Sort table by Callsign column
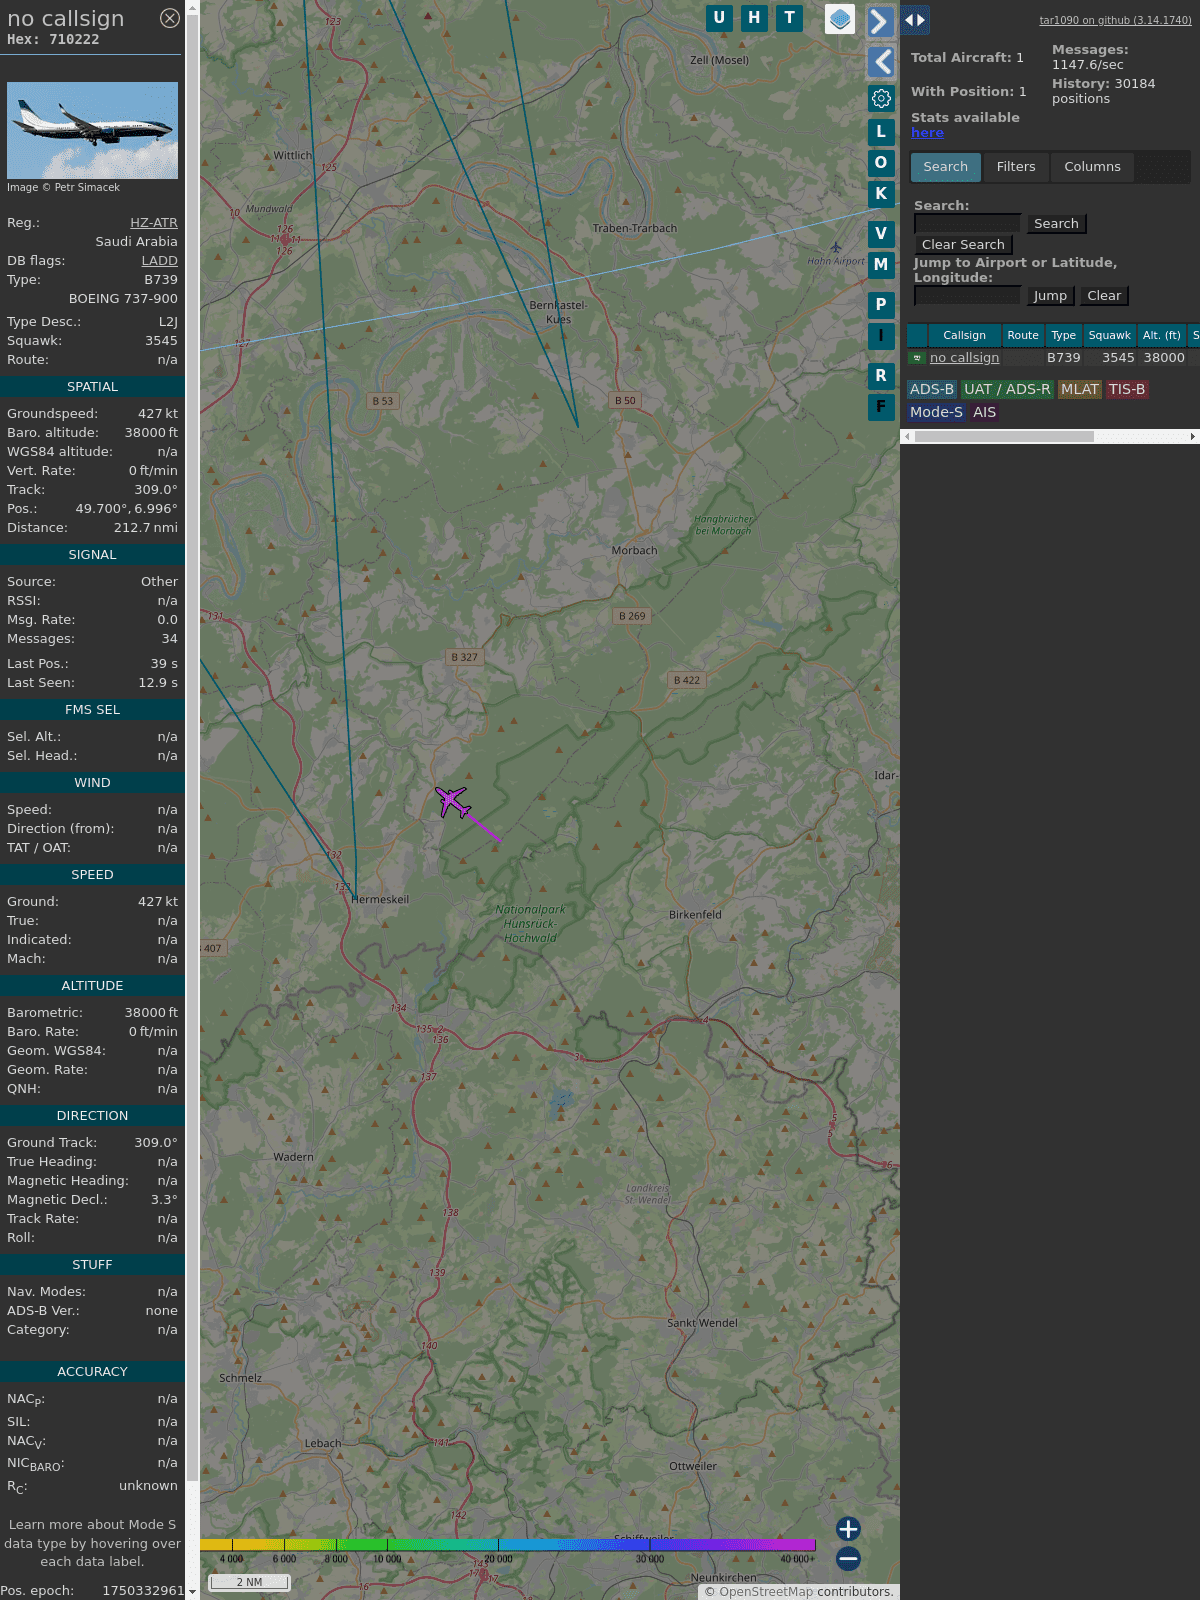The height and width of the screenshot is (1600, 1200). (964, 335)
